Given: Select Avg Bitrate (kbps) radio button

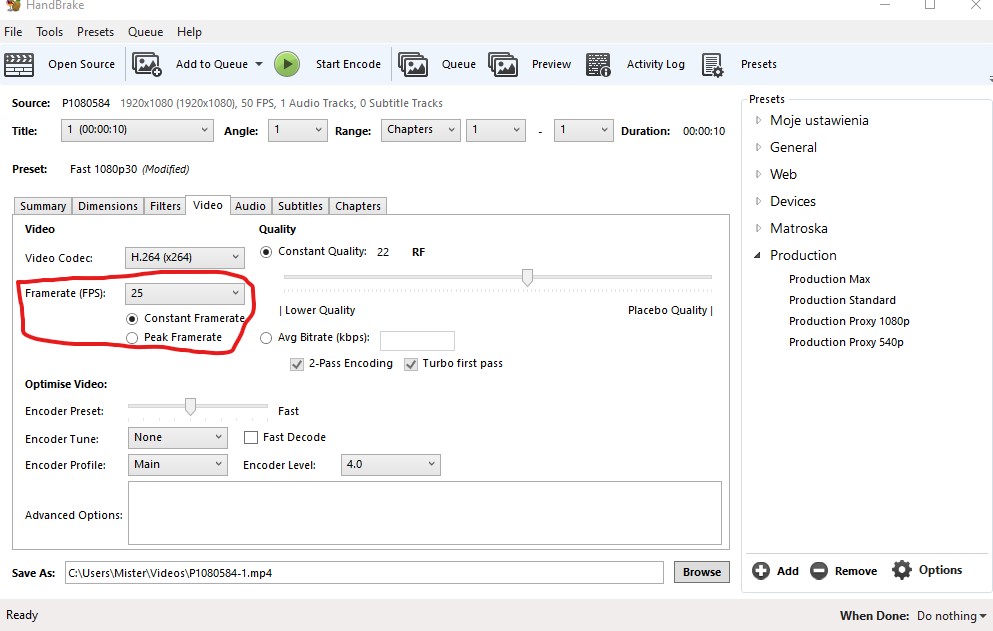Looking at the screenshot, I should click(266, 338).
